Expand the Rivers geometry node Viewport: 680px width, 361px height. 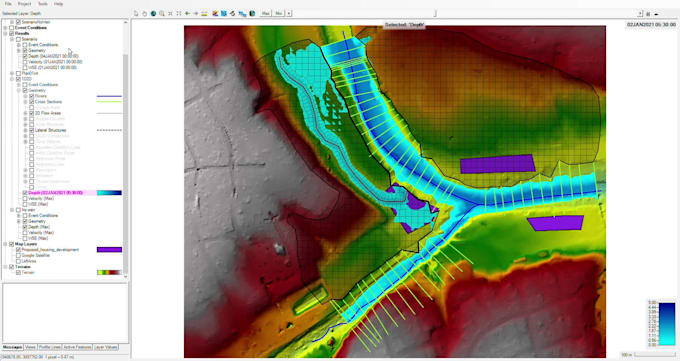coord(26,96)
